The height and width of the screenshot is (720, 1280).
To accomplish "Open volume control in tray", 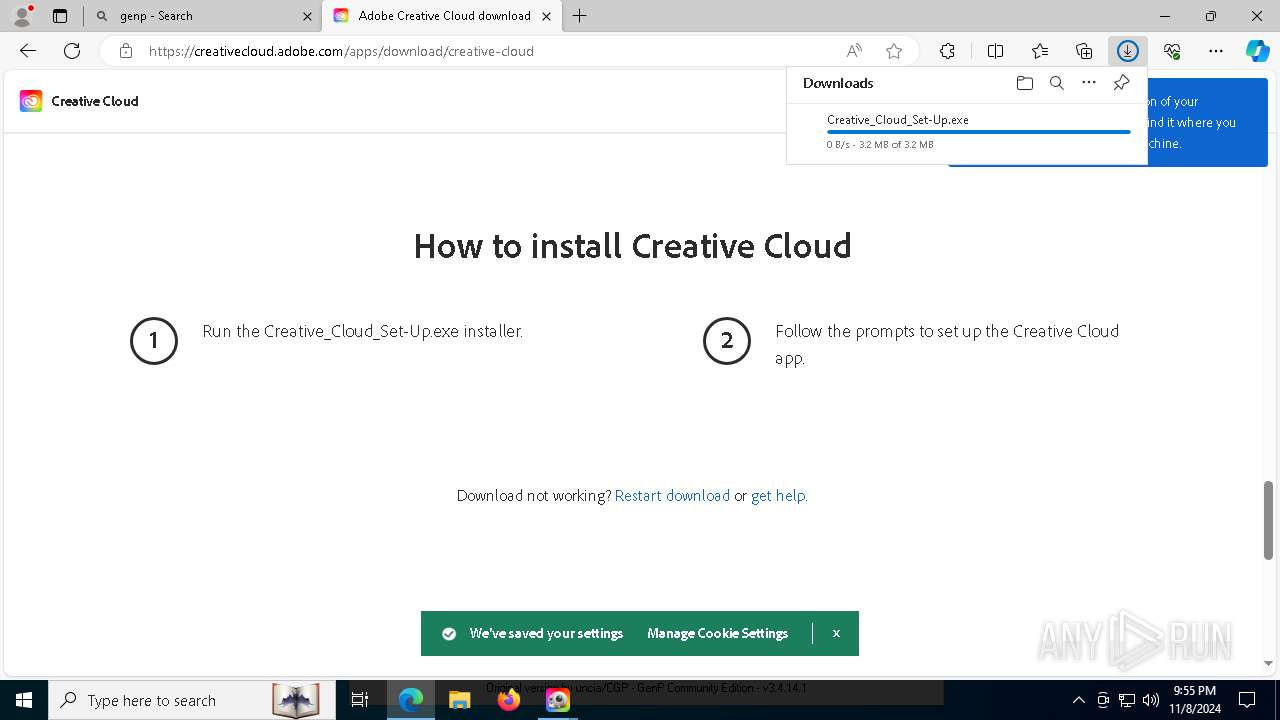I will [1151, 700].
